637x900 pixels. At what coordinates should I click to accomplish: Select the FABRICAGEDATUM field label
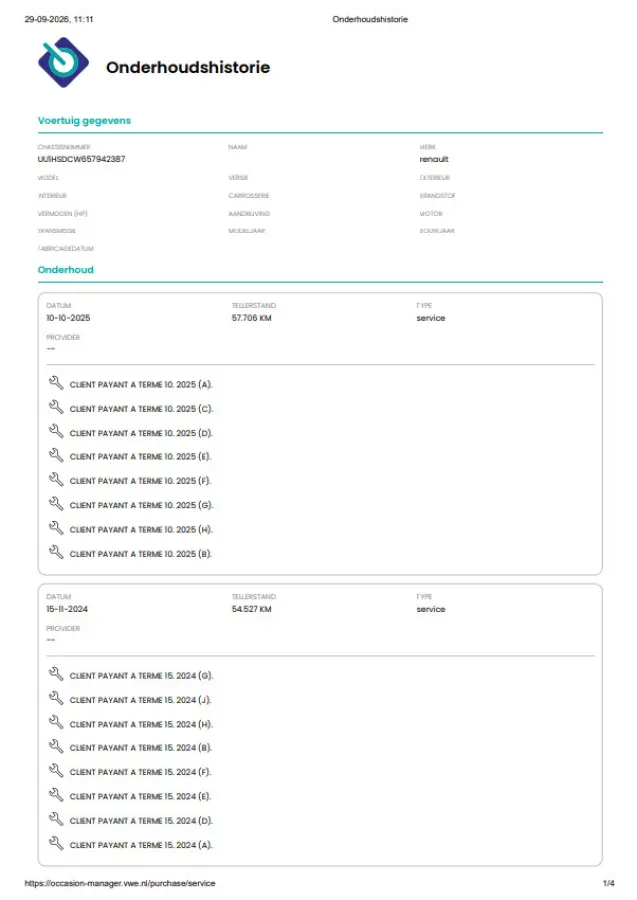click(x=65, y=249)
